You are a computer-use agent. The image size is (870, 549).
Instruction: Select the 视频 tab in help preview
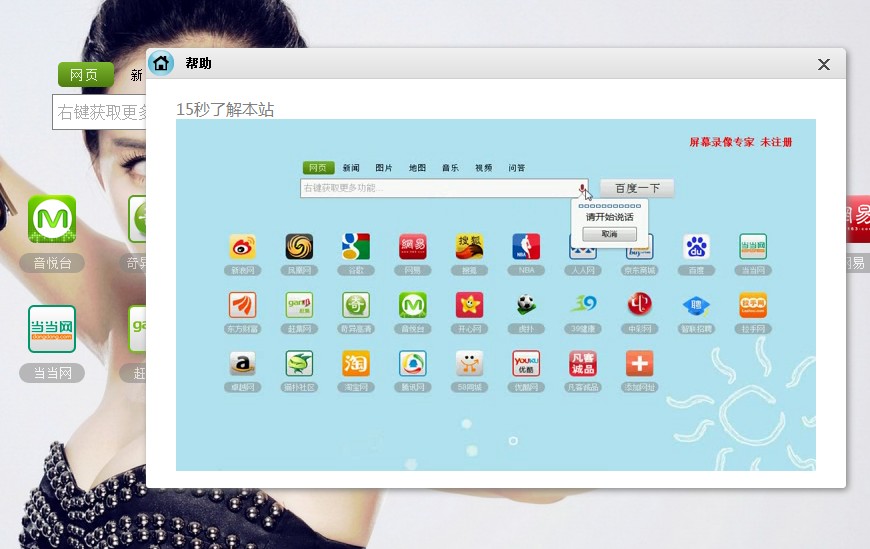483,168
